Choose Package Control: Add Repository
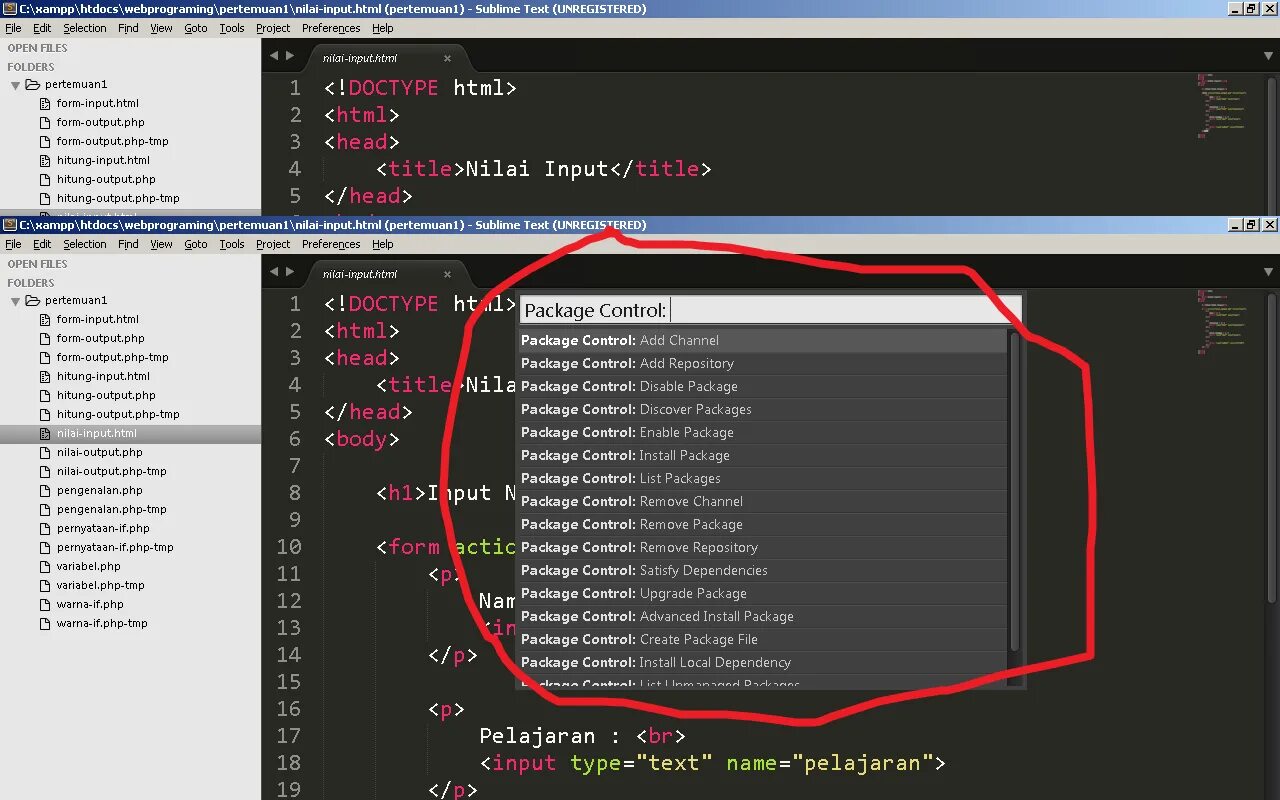 click(762, 363)
